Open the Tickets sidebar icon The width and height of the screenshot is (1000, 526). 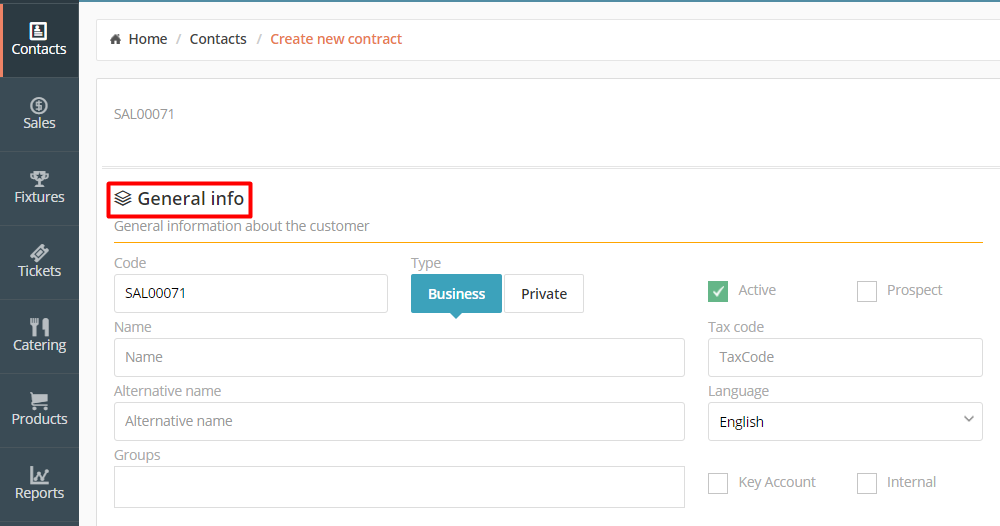pyautogui.click(x=39, y=252)
